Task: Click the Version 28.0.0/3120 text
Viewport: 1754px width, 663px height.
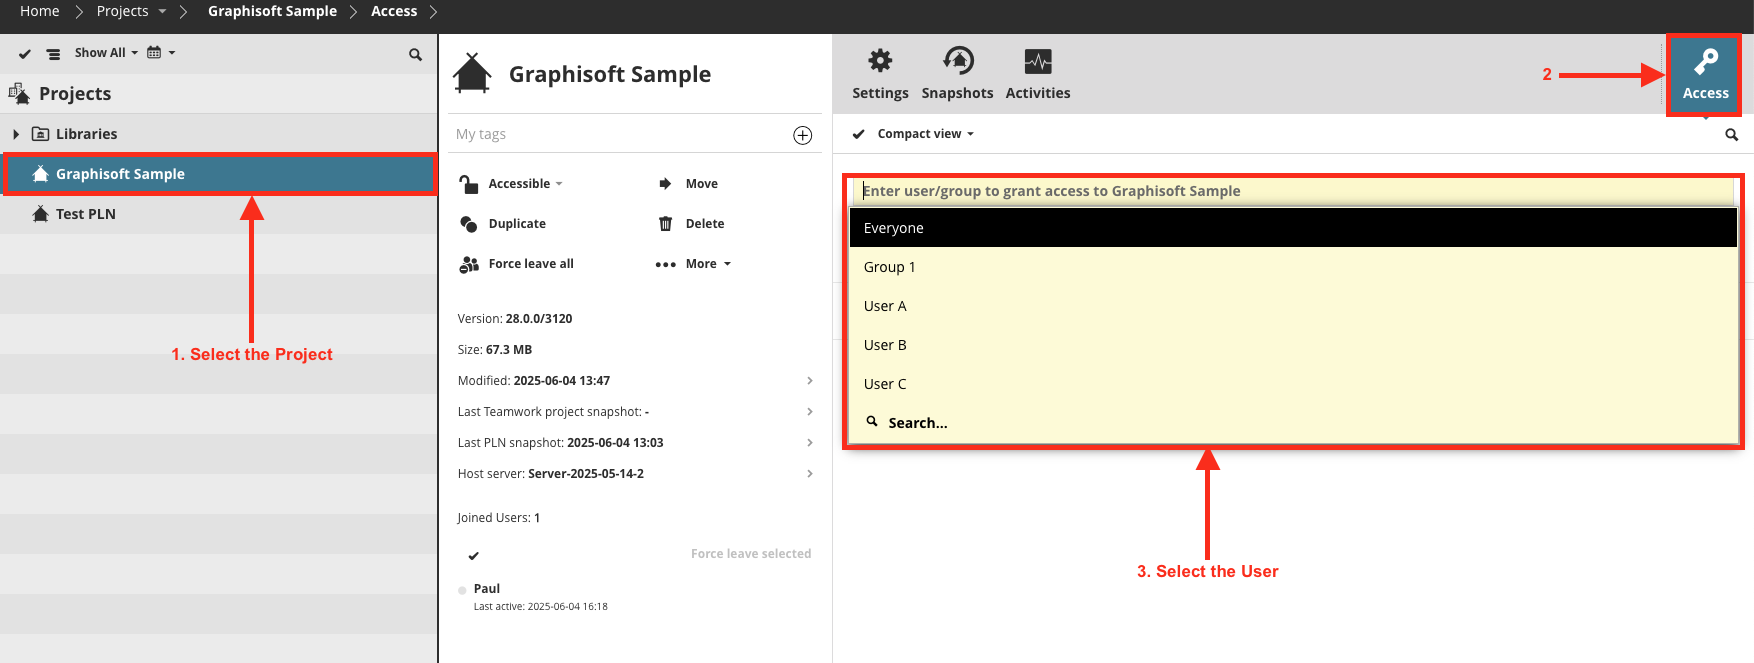Action: (x=515, y=319)
